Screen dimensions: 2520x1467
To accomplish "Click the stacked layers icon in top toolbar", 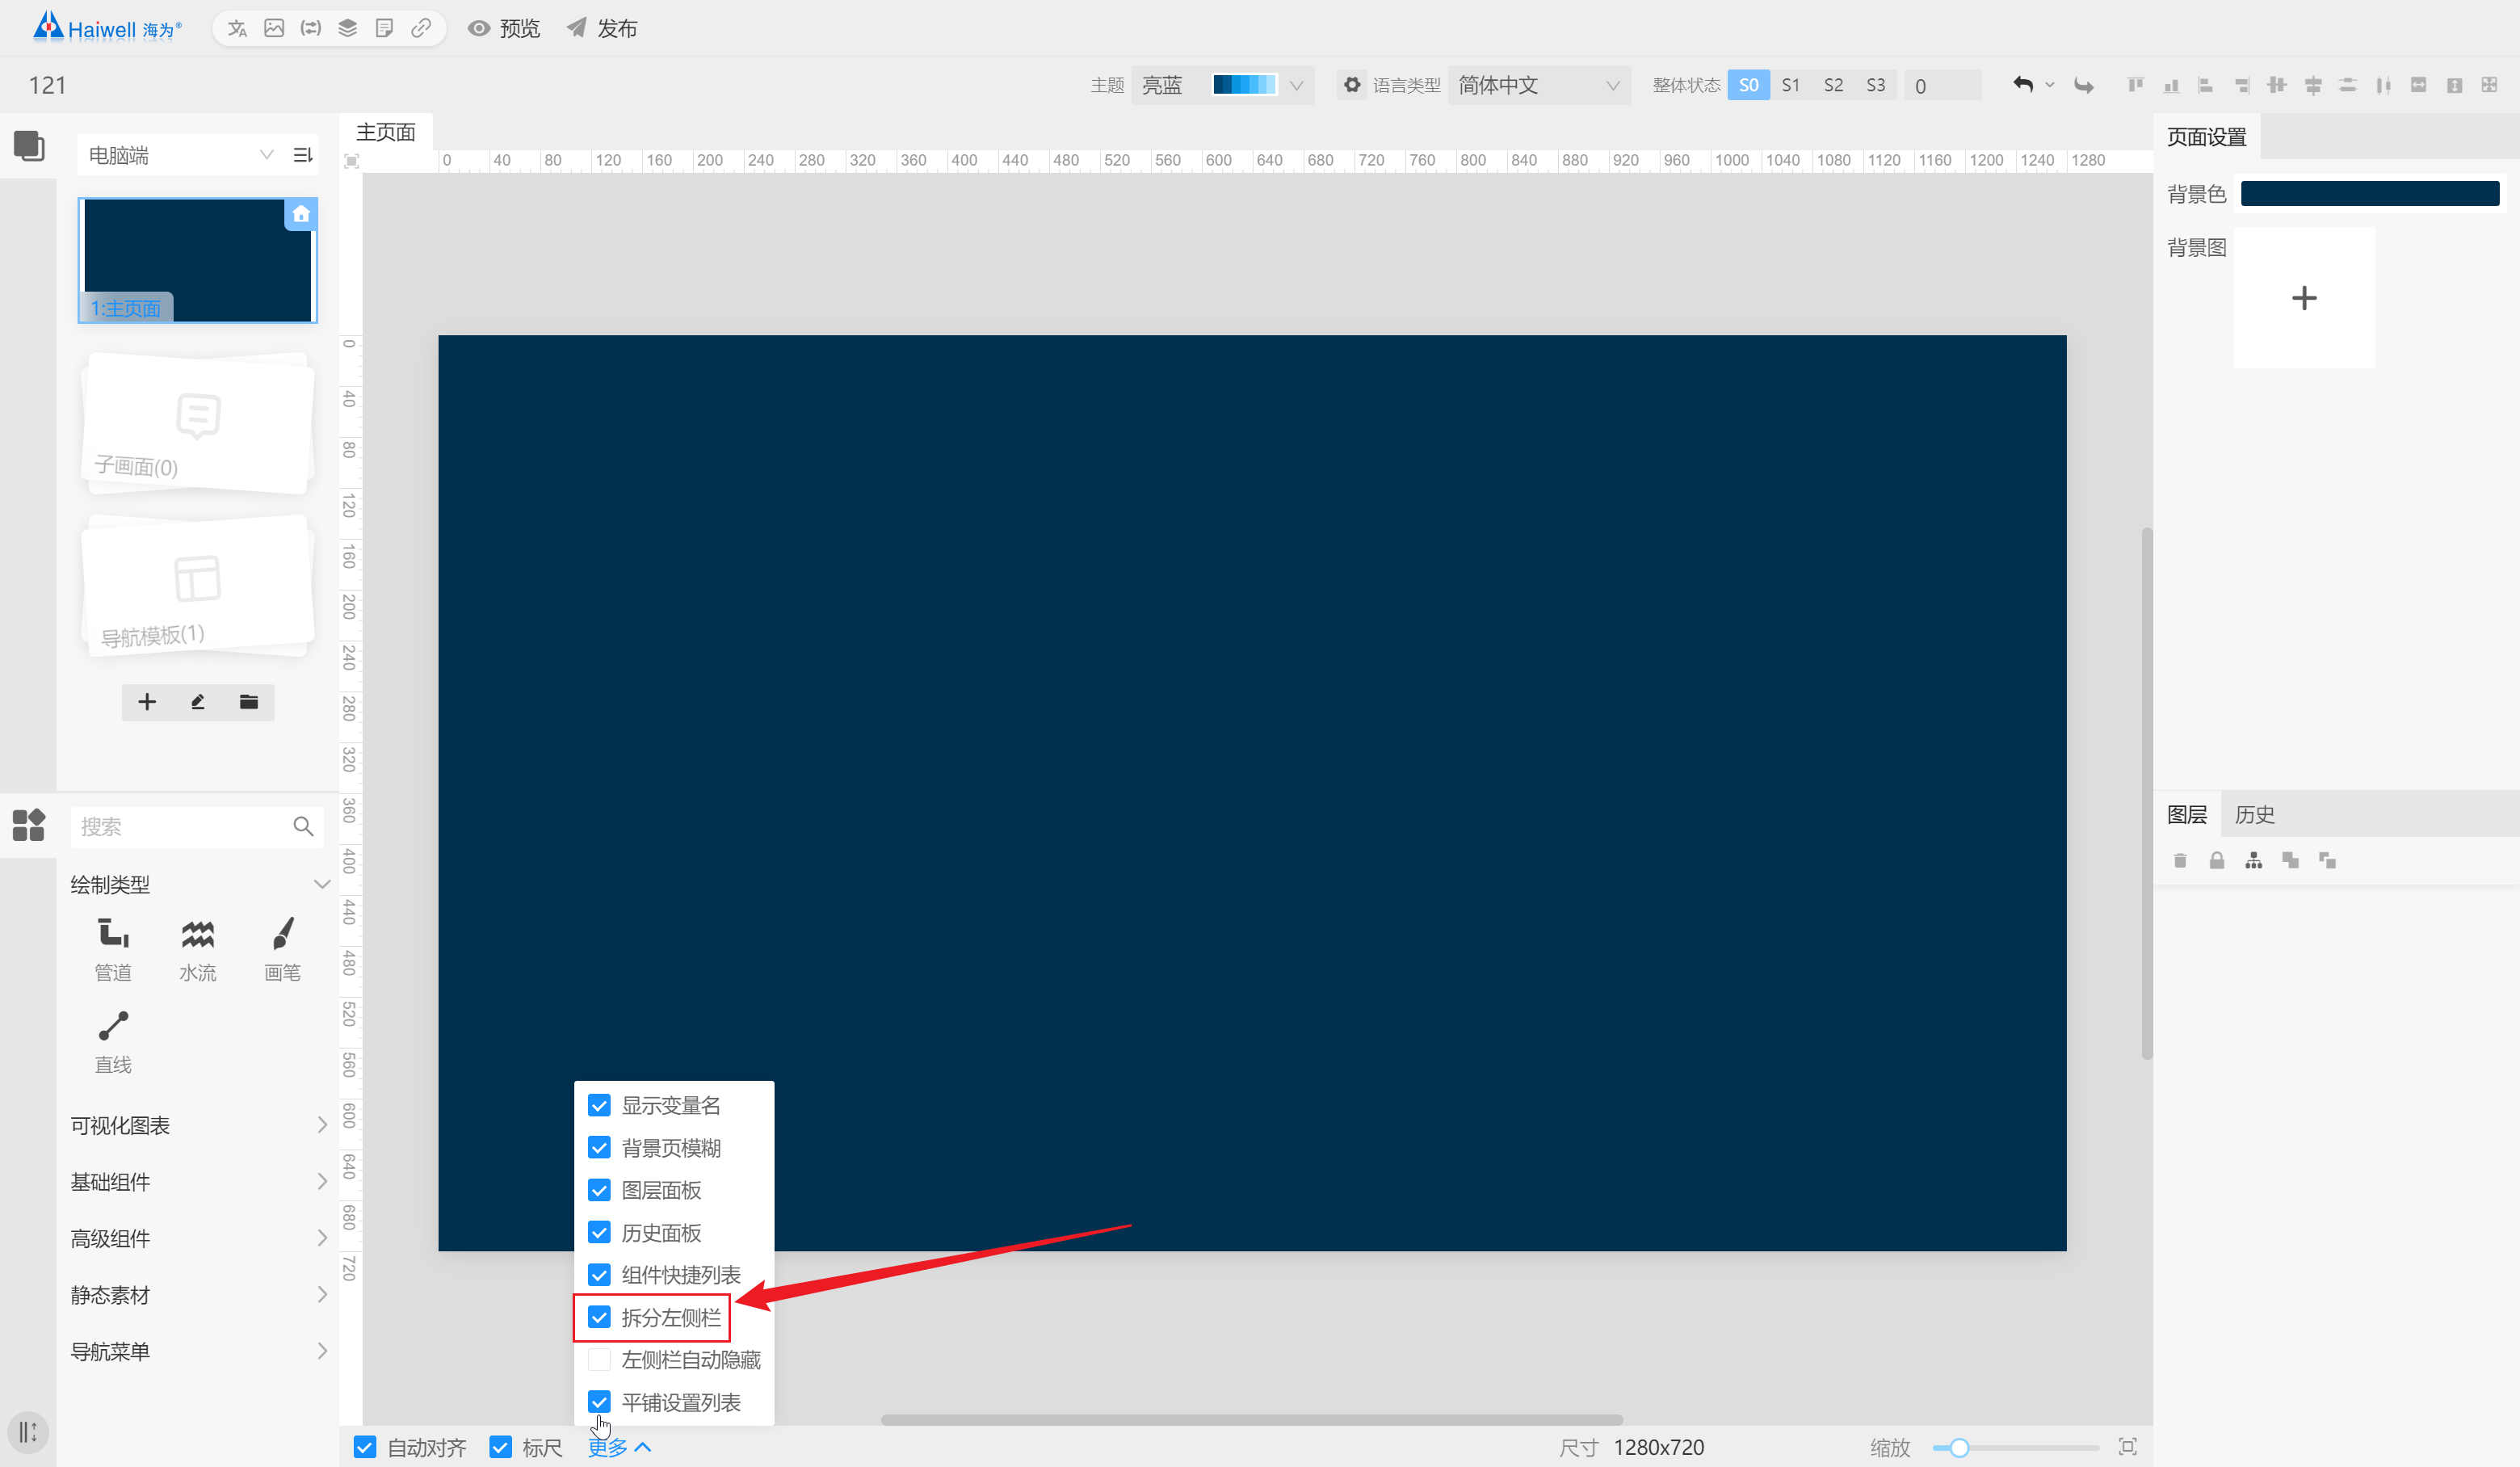I will [x=348, y=28].
